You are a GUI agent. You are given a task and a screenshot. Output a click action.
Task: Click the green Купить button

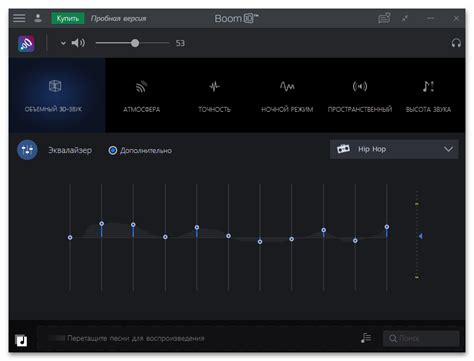pyautogui.click(x=68, y=18)
